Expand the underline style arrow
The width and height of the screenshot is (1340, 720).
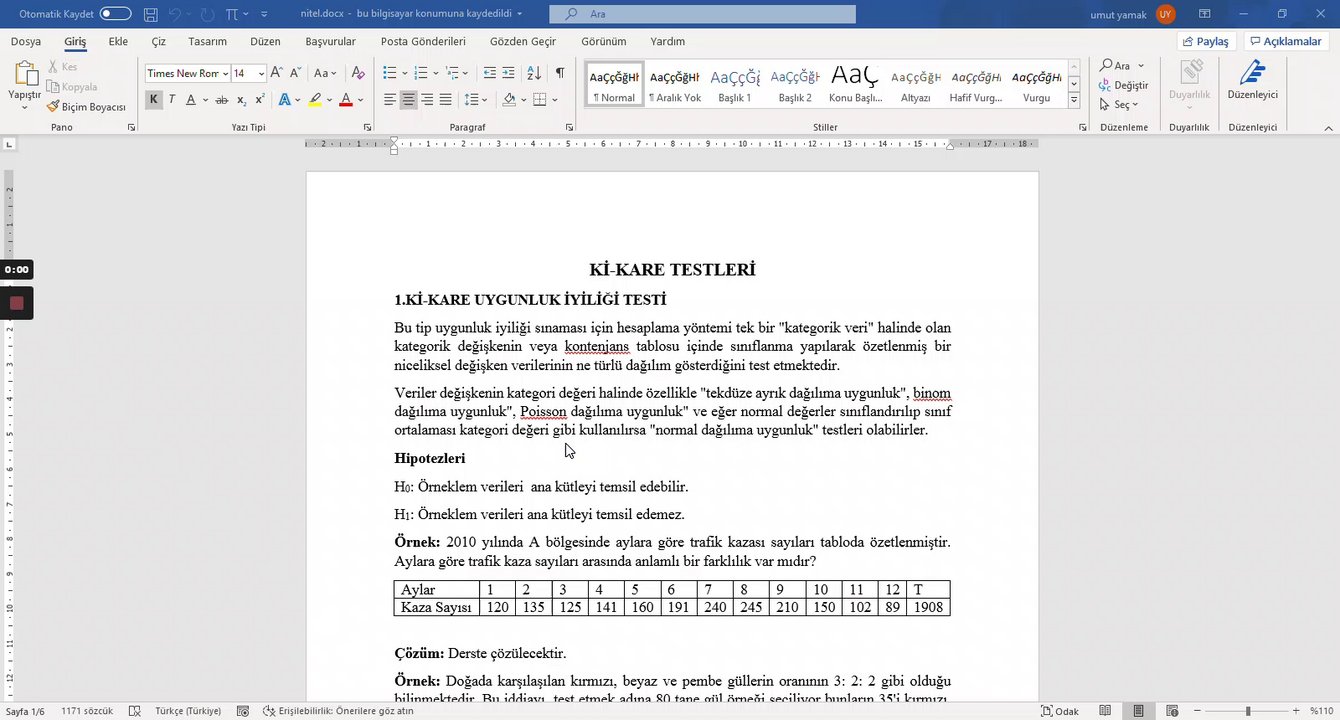206,99
